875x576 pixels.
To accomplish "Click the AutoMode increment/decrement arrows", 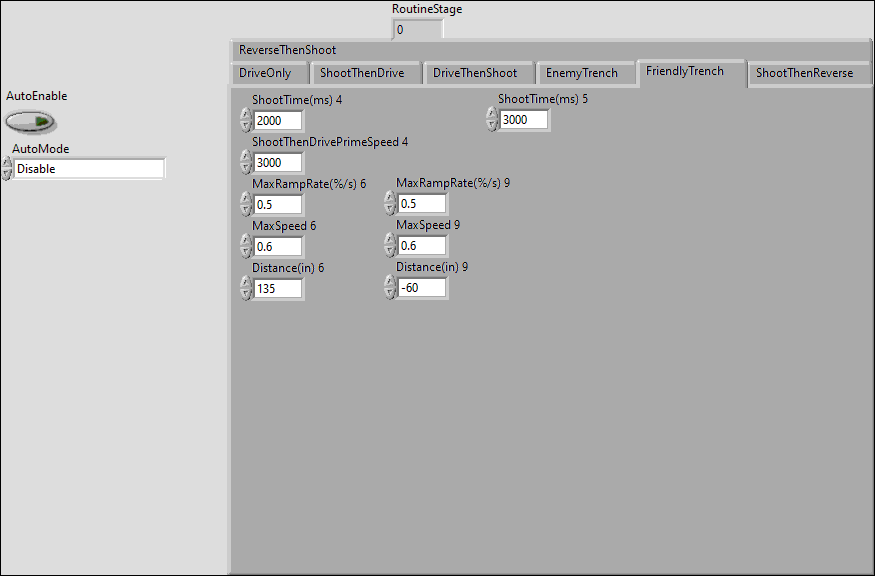I will tap(7, 169).
